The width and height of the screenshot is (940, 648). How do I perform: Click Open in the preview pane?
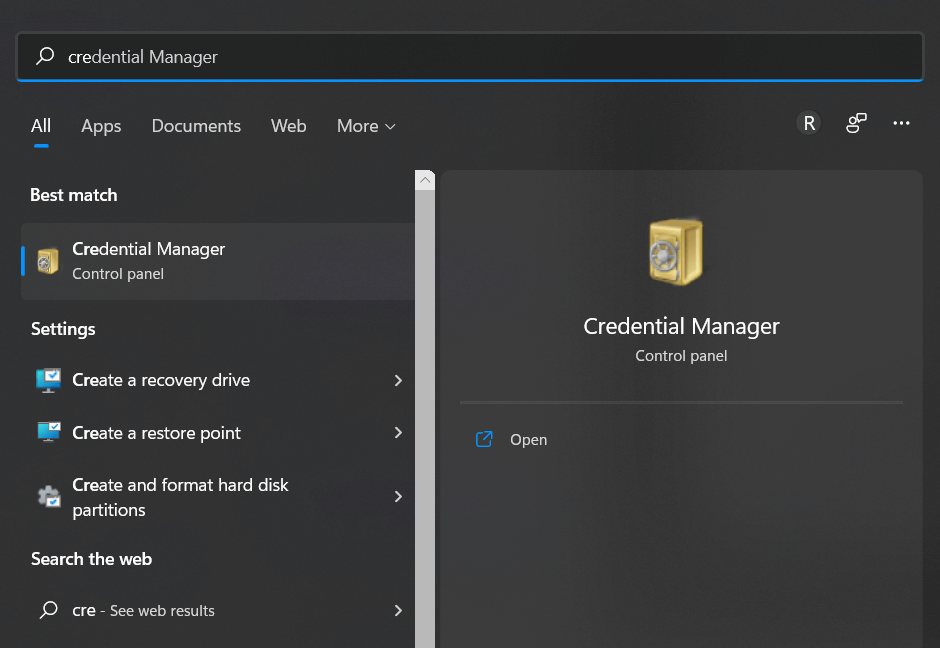528,439
